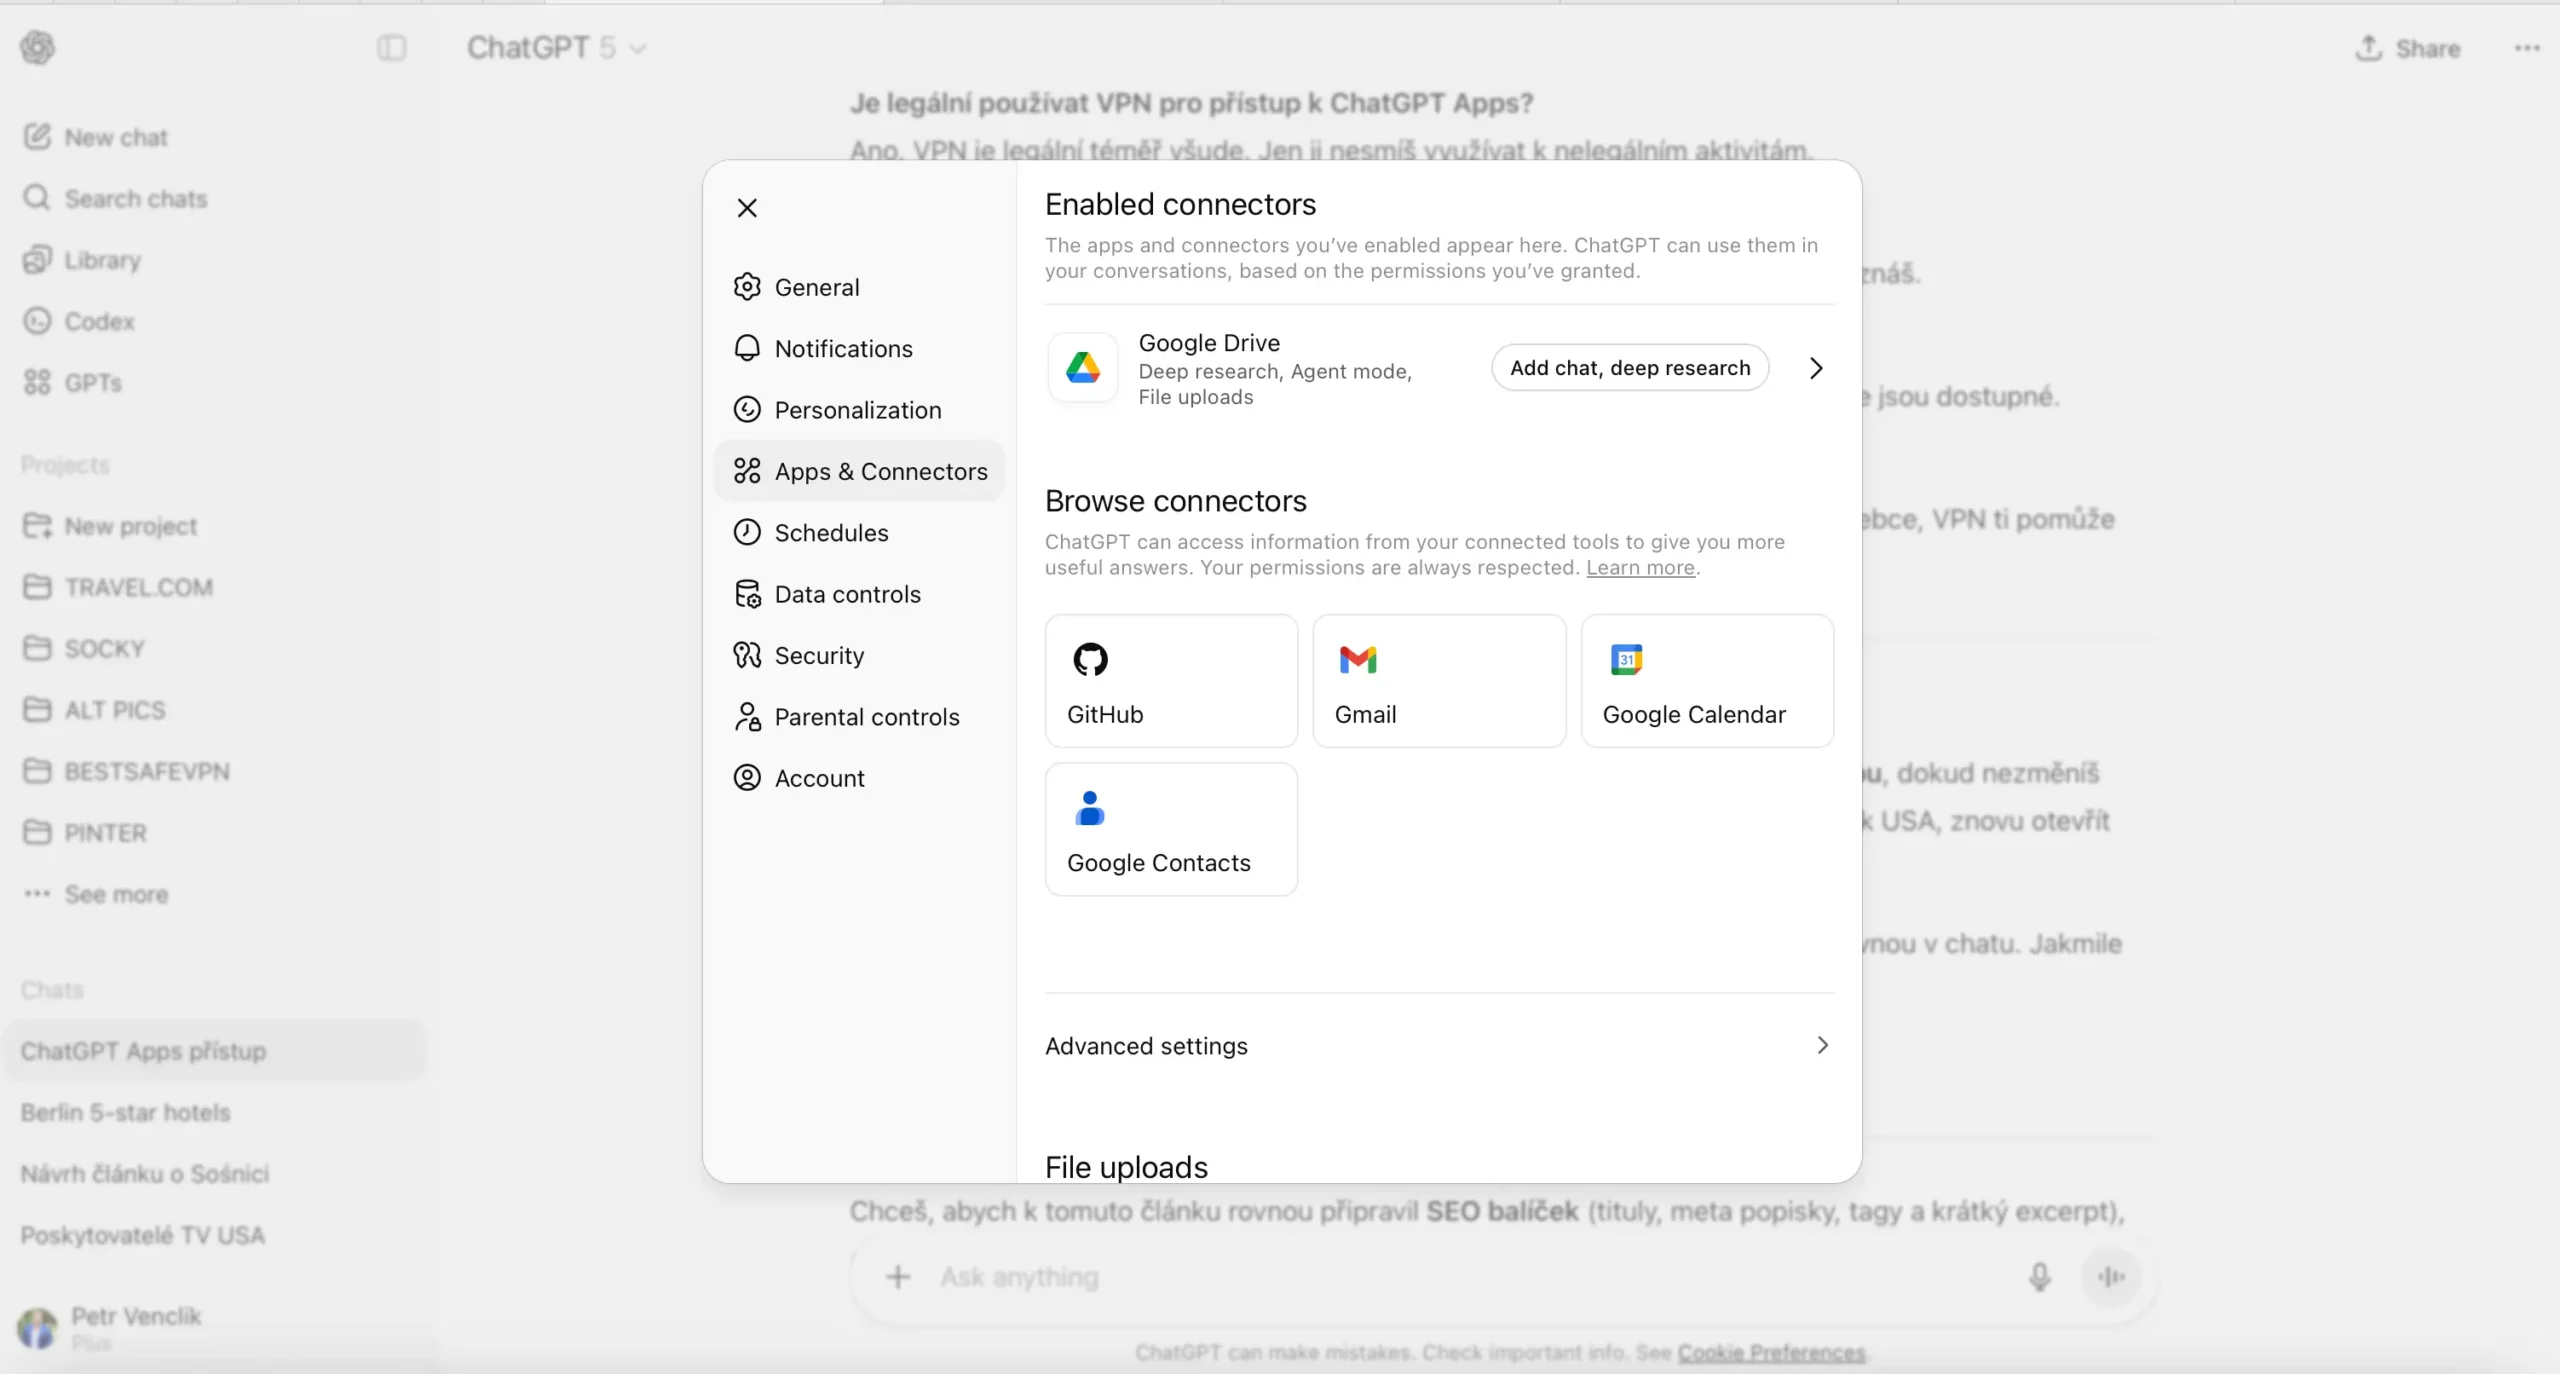The image size is (2560, 1374).
Task: Click the Ask anything input field
Action: coord(1400,1277)
